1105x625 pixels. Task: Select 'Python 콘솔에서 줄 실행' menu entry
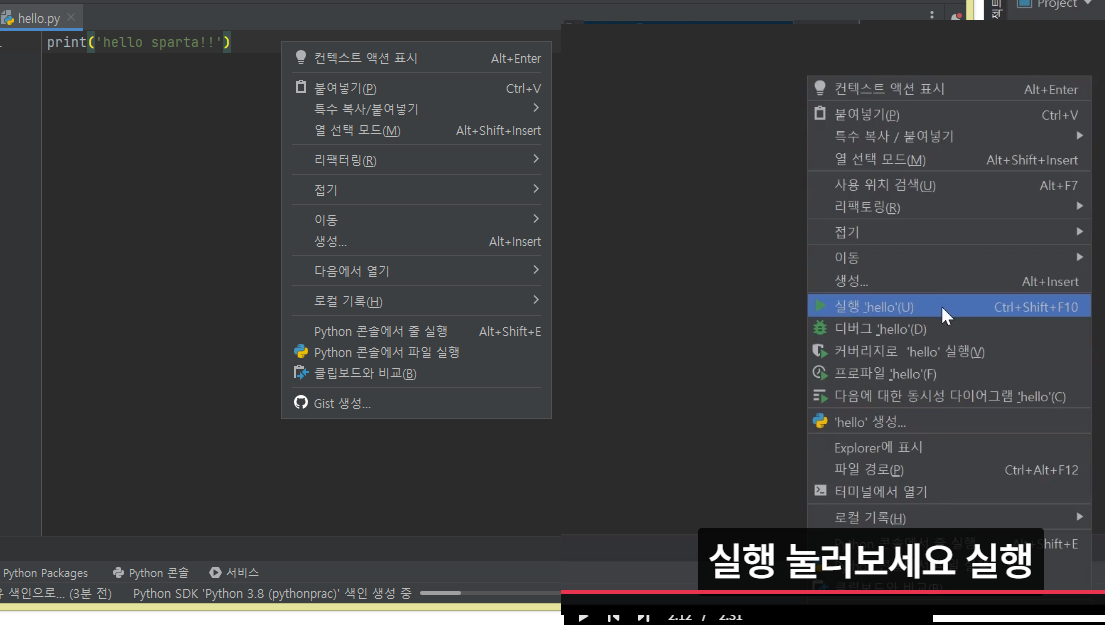[x=416, y=331]
